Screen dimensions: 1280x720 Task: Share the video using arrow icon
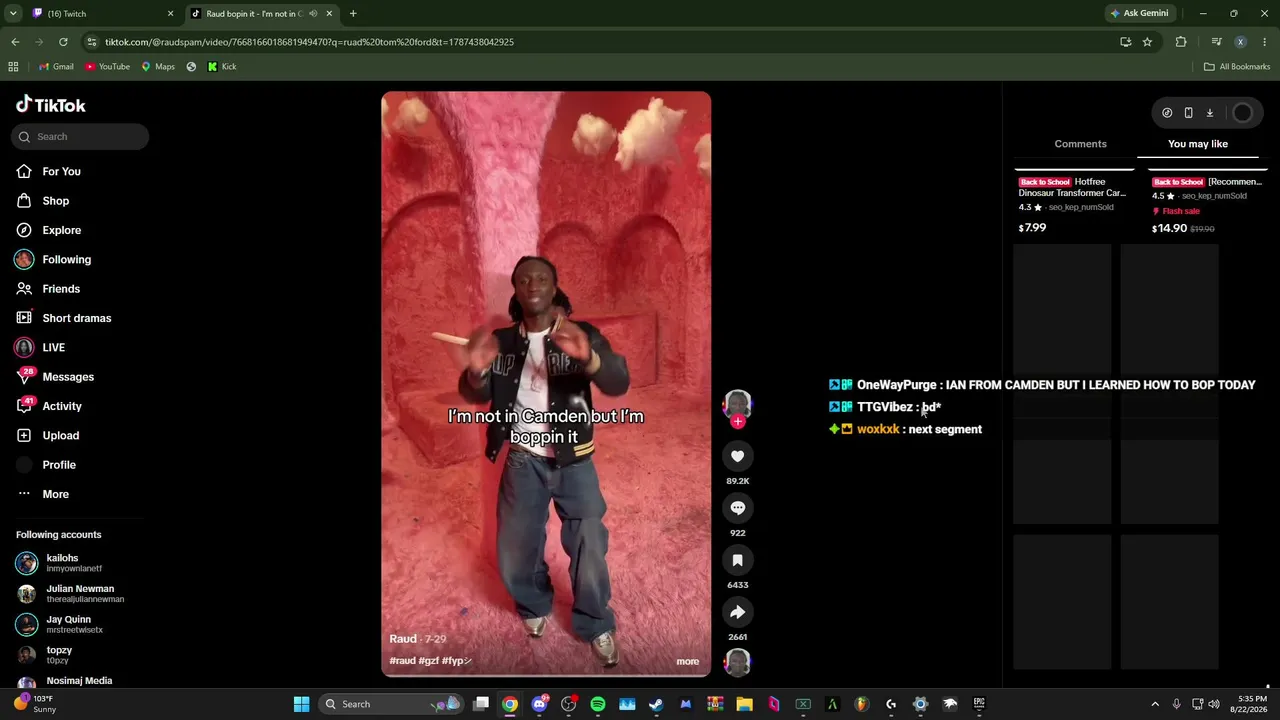point(737,612)
